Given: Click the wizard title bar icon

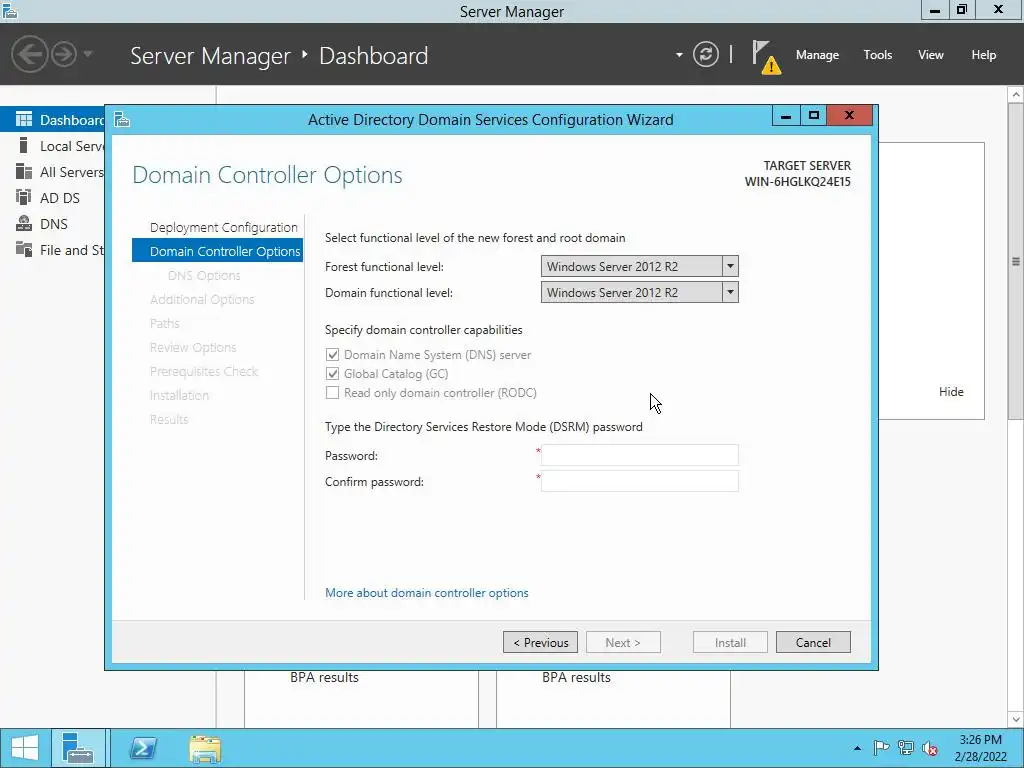Looking at the screenshot, I should [121, 120].
